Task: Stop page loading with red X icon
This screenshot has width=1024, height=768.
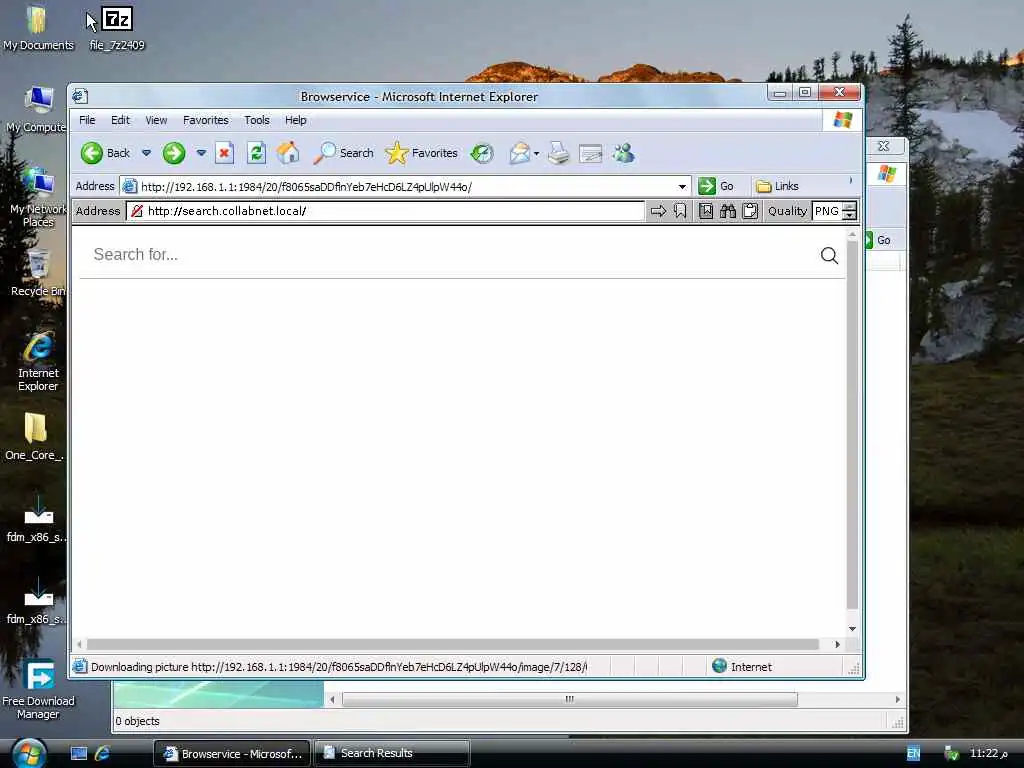Action: pos(224,153)
